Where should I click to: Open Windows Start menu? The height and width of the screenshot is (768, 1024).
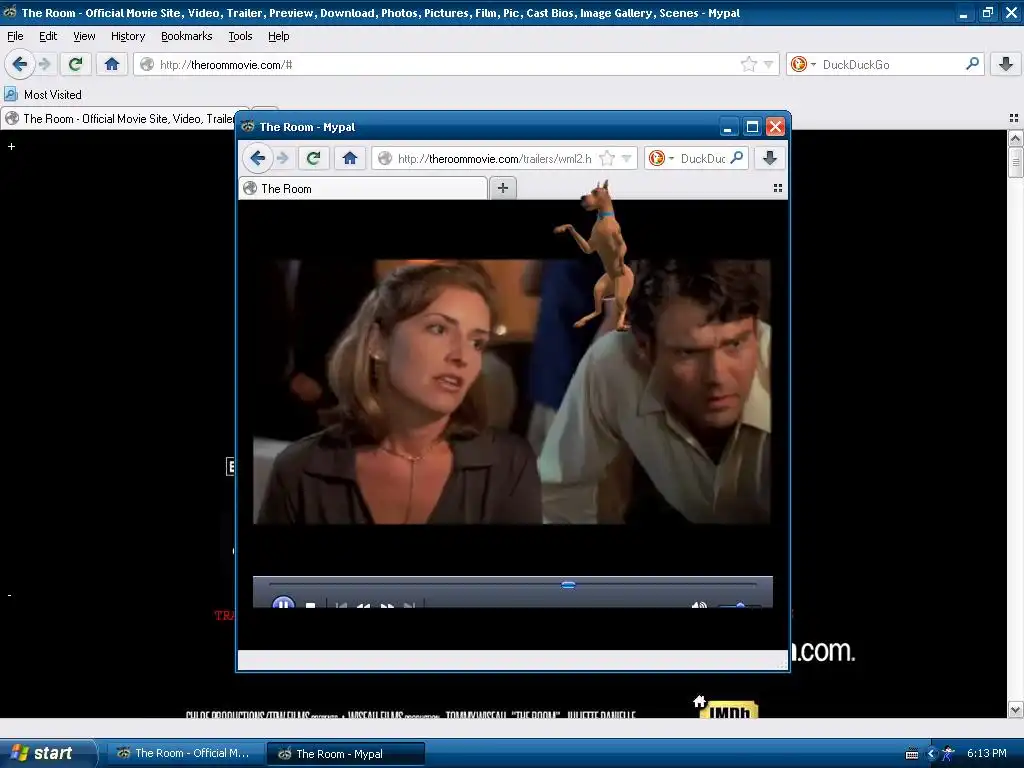pyautogui.click(x=47, y=753)
